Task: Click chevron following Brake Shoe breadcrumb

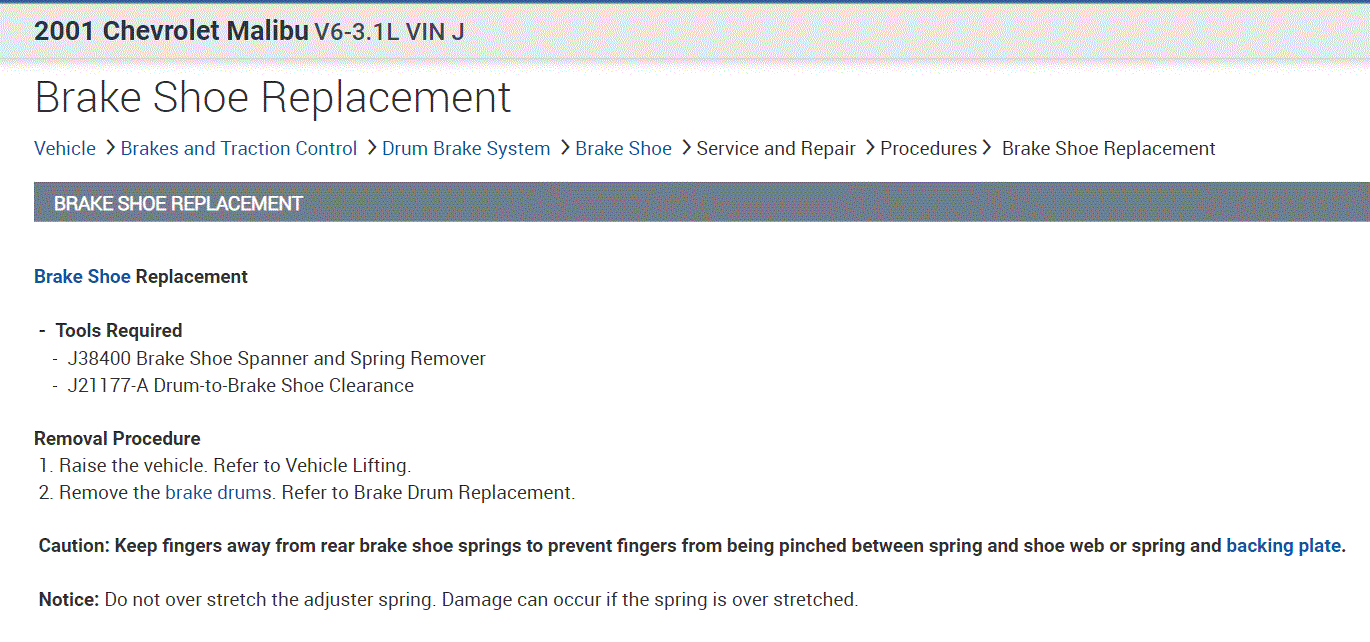Action: point(686,148)
